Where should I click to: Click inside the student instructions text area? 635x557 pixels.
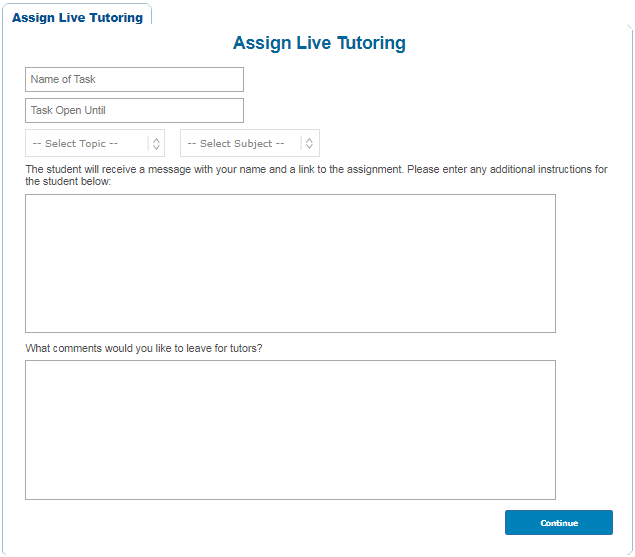coord(290,263)
